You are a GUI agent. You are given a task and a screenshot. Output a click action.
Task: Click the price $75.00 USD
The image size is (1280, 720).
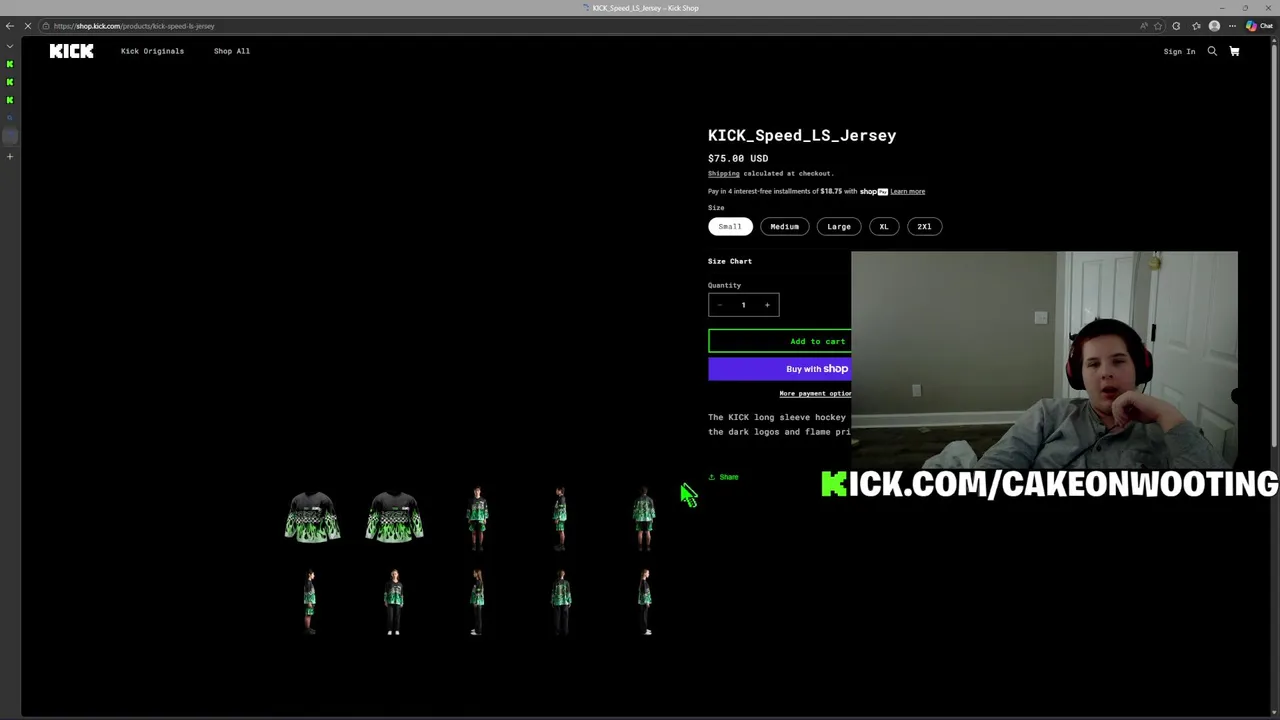738,158
